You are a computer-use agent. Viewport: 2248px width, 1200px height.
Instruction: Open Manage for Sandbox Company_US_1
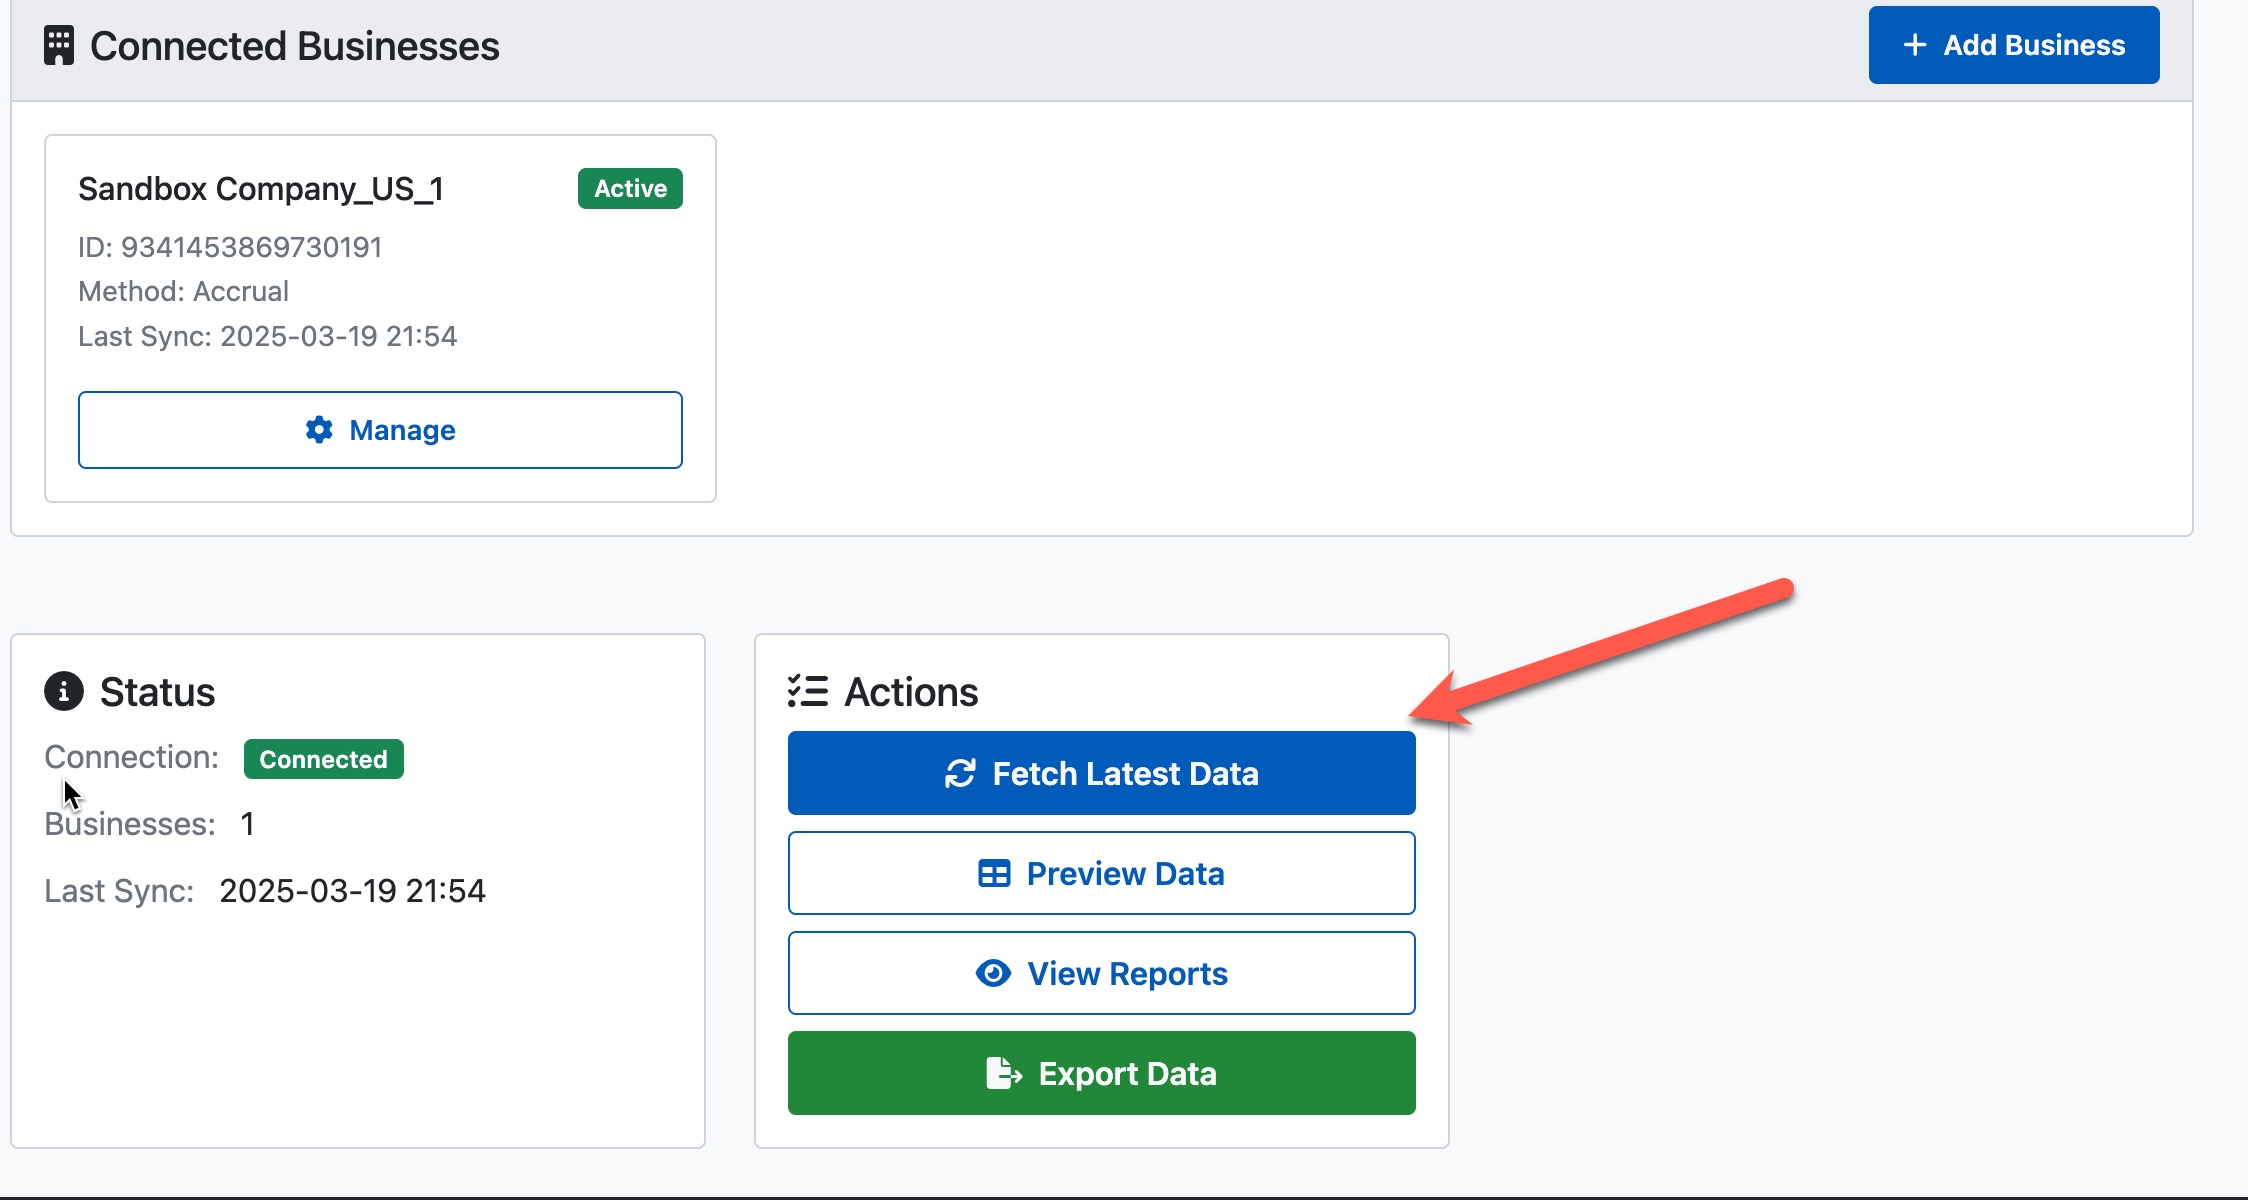[x=380, y=430]
